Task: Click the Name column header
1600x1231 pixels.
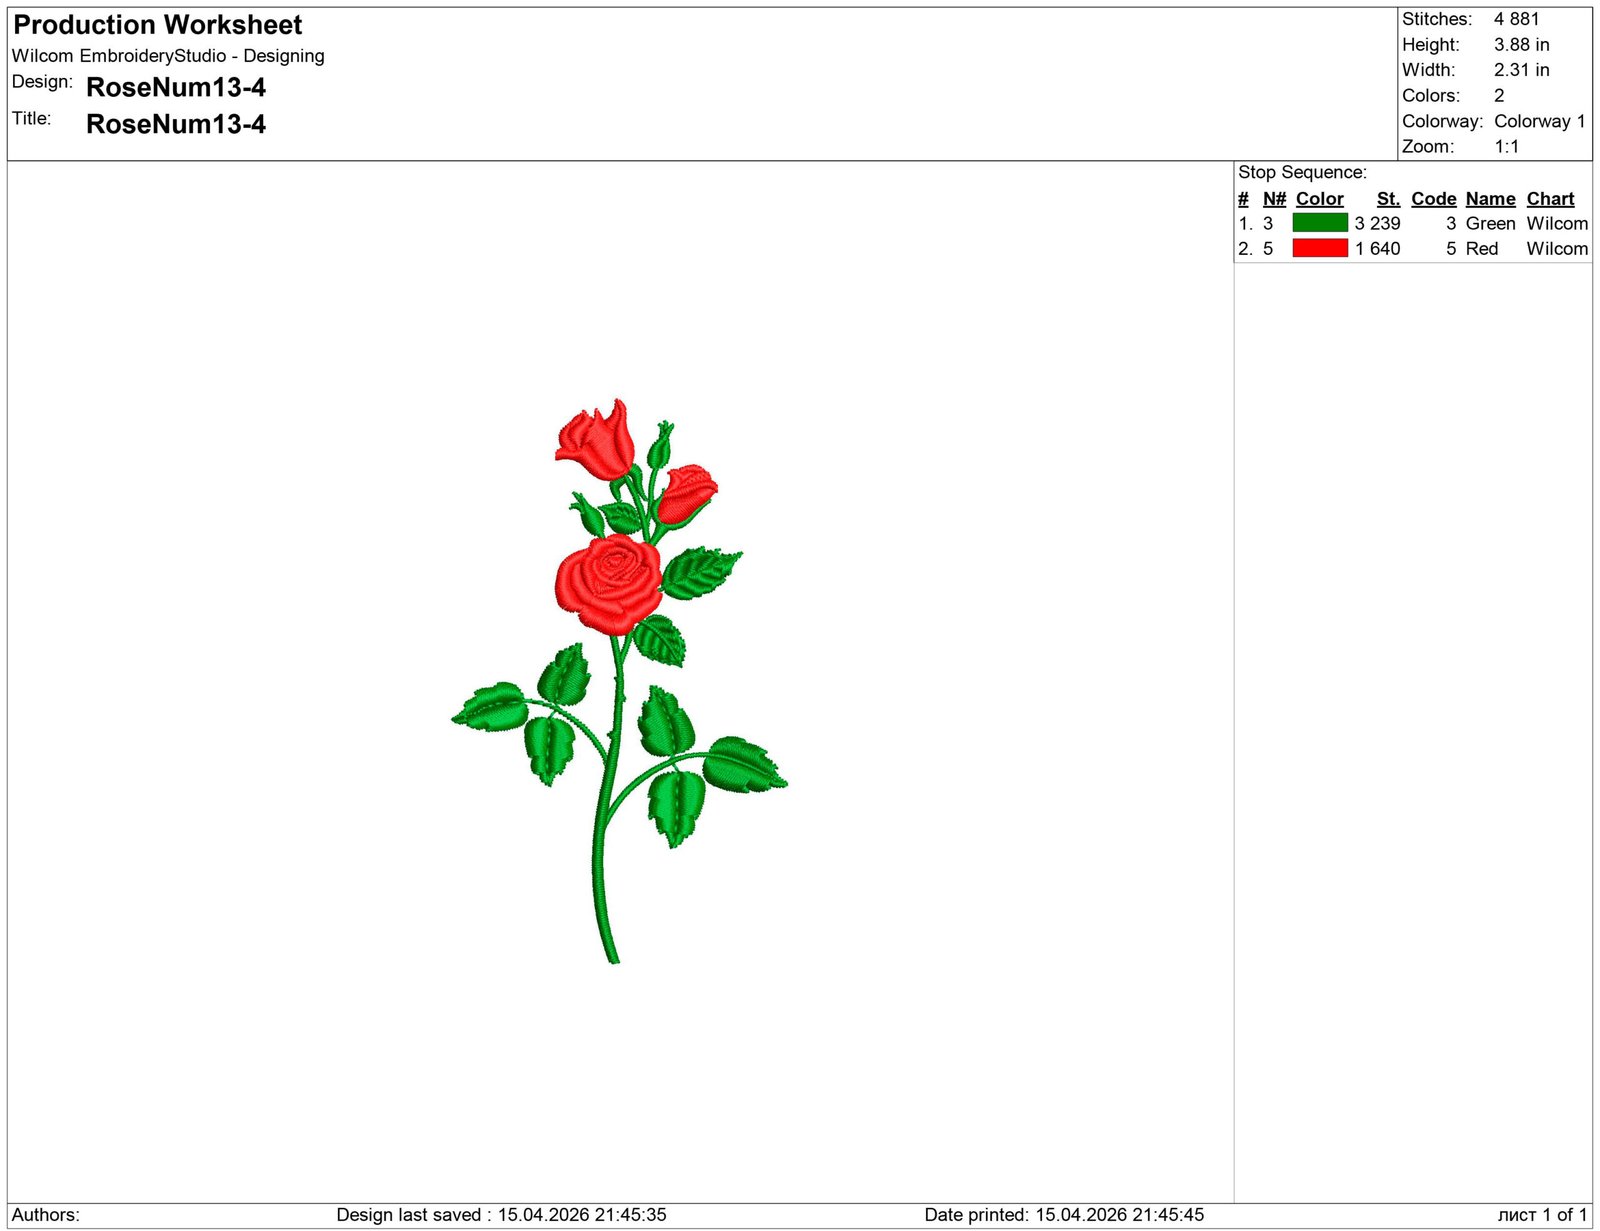Action: coord(1490,199)
